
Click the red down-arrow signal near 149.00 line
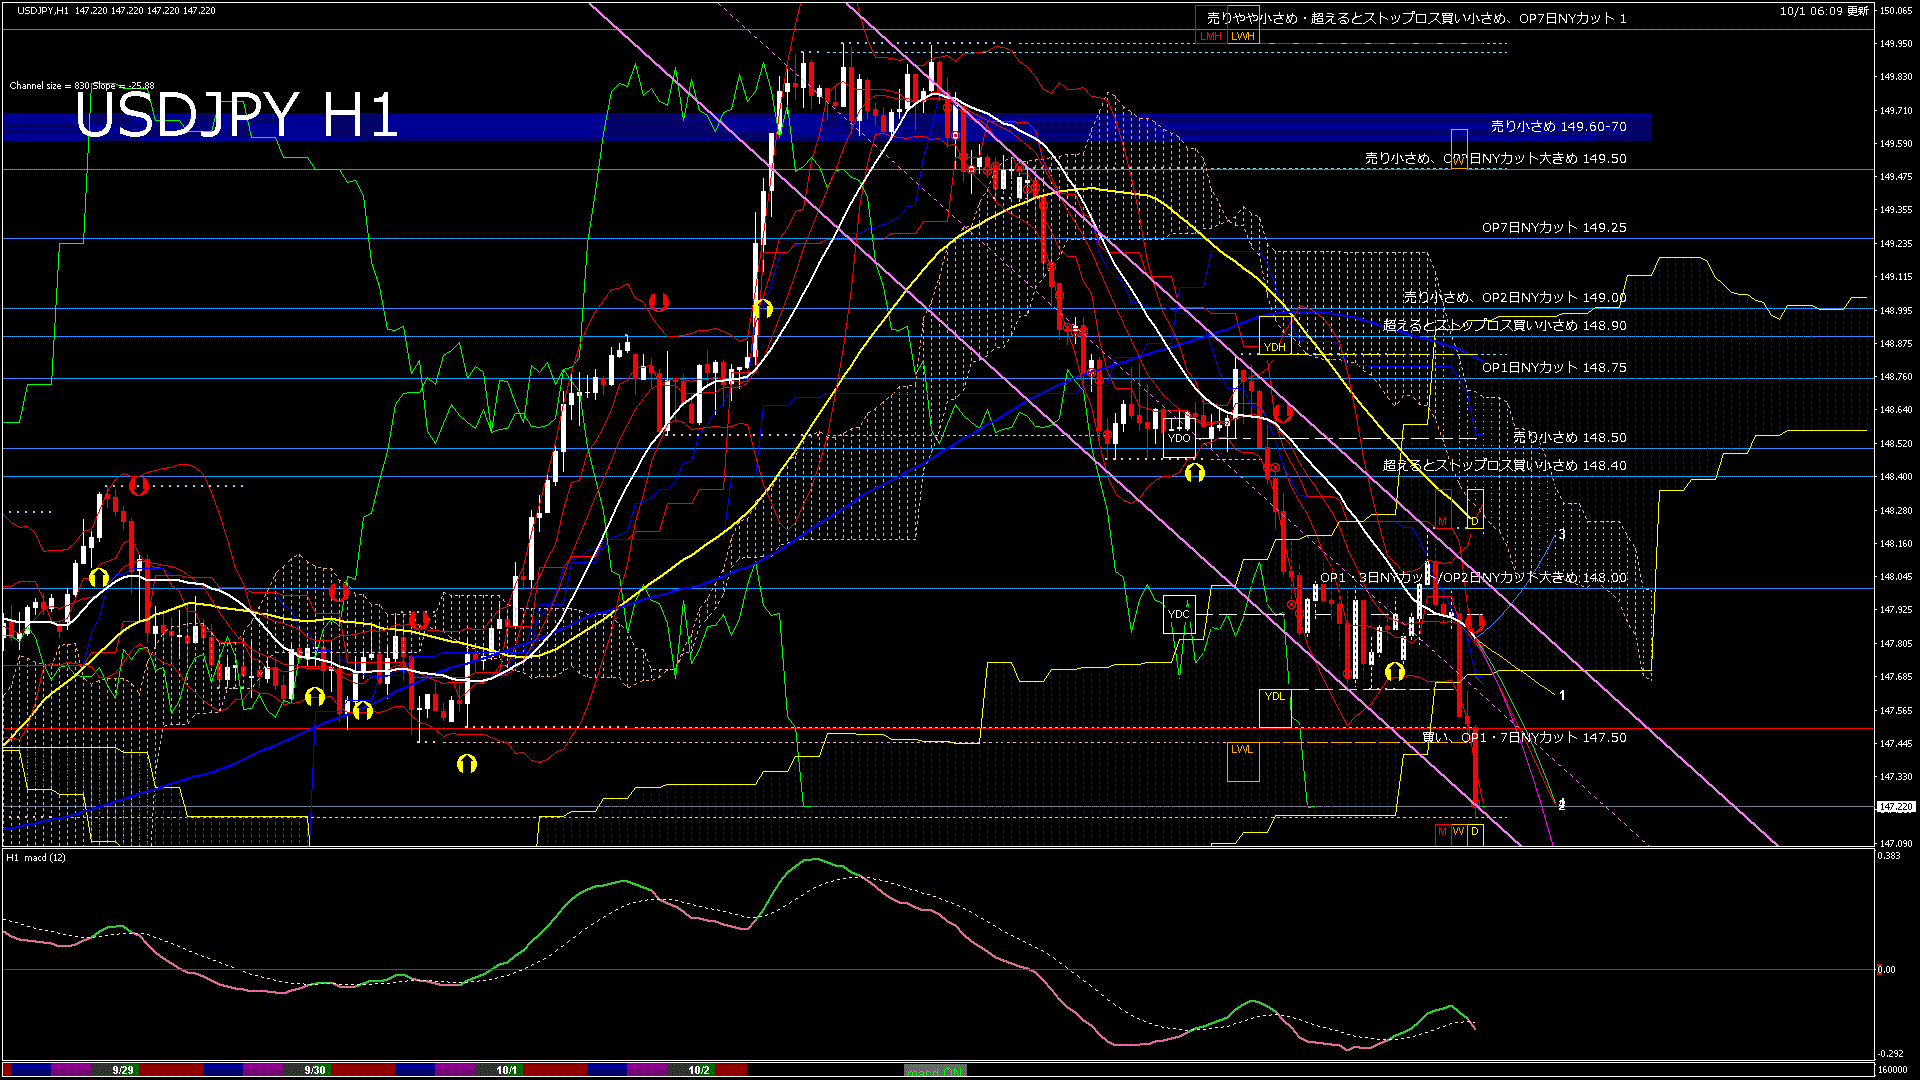[658, 301]
